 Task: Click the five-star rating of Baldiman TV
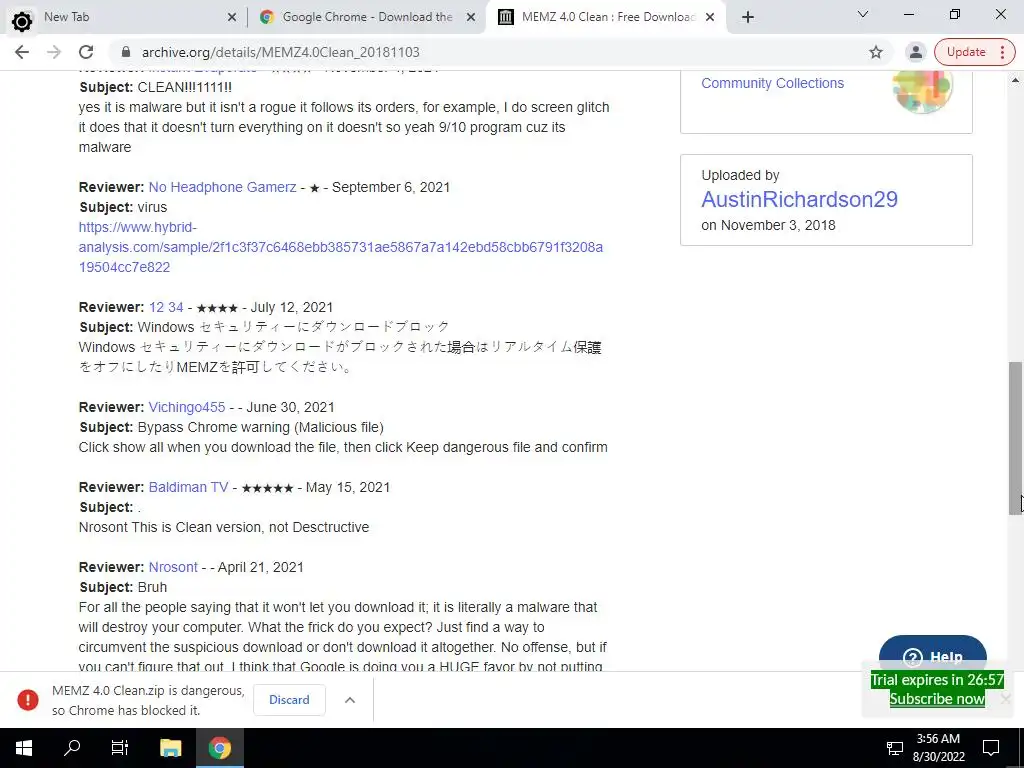(x=267, y=488)
